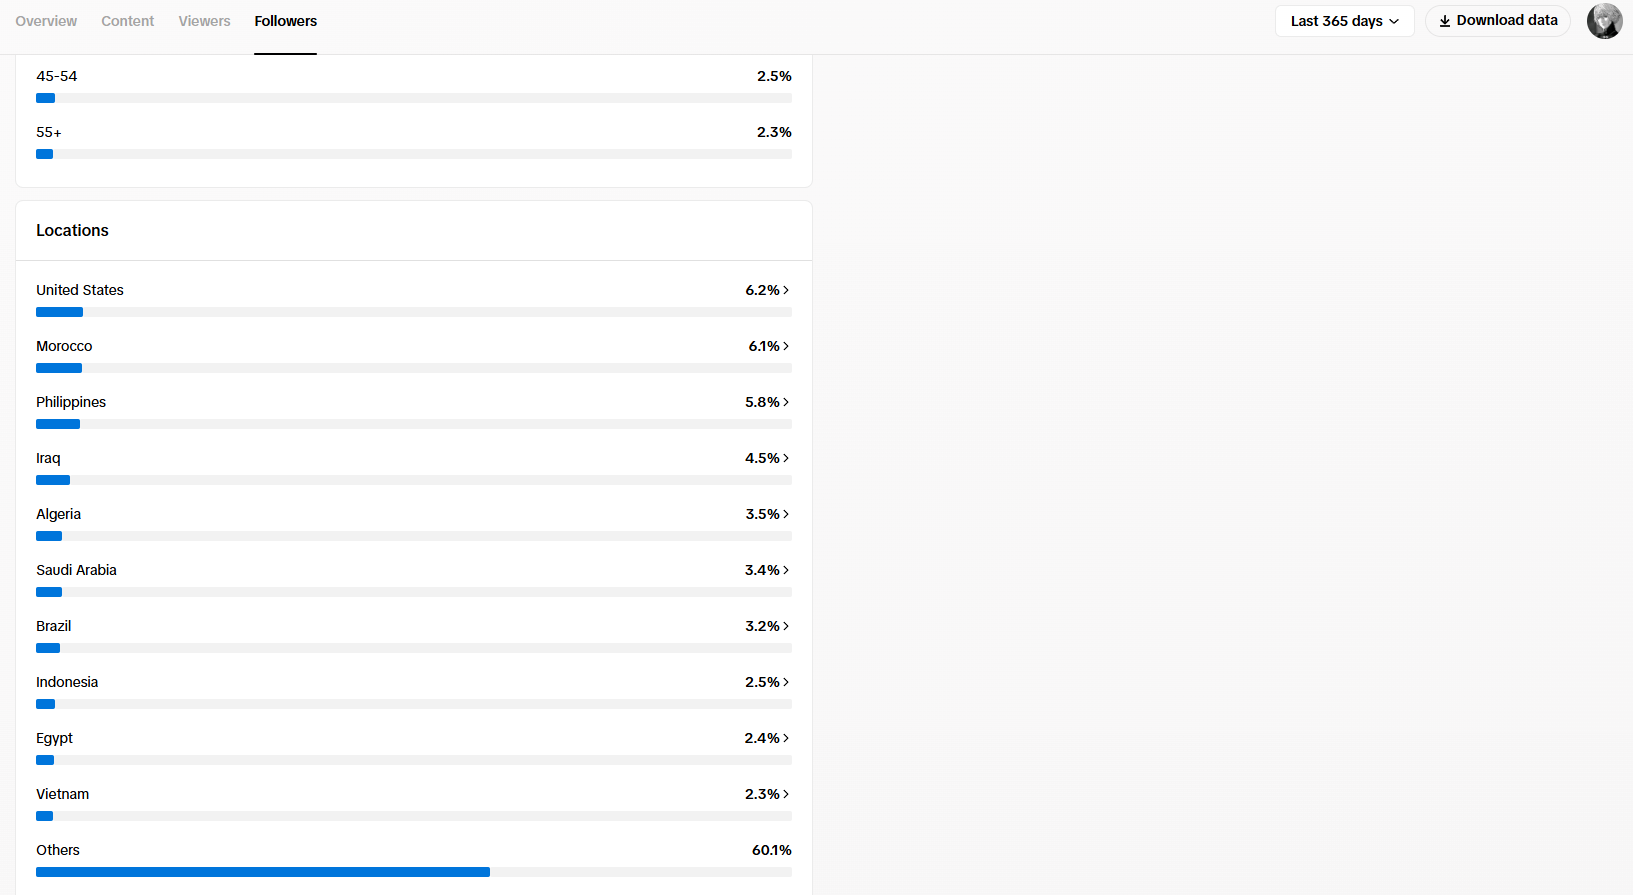Select the Followers tab
Screen dimensions: 1633x895
coord(285,21)
